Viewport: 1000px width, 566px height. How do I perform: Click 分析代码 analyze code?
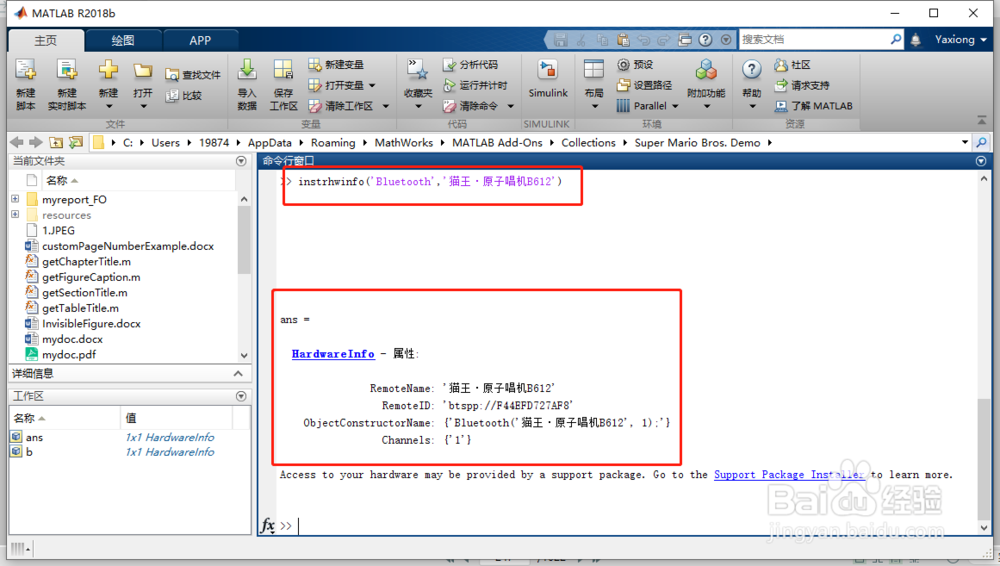pos(471,64)
